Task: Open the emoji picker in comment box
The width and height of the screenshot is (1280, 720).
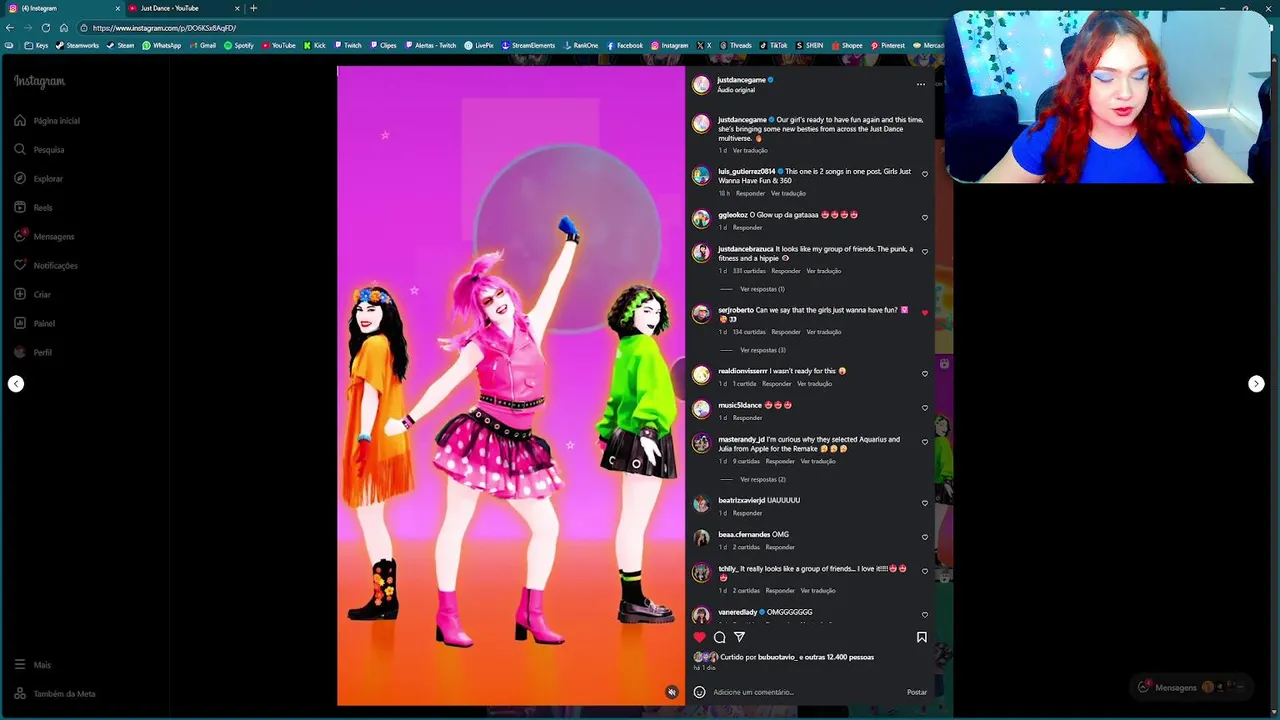Action: click(699, 692)
